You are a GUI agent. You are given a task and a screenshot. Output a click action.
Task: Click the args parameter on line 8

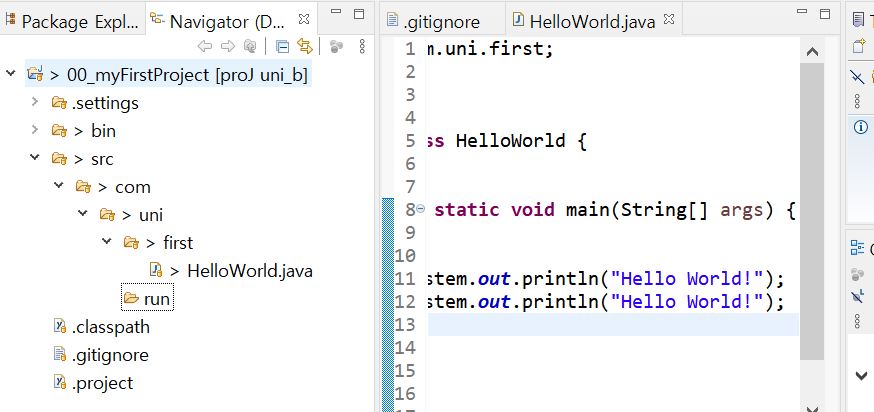click(x=741, y=210)
